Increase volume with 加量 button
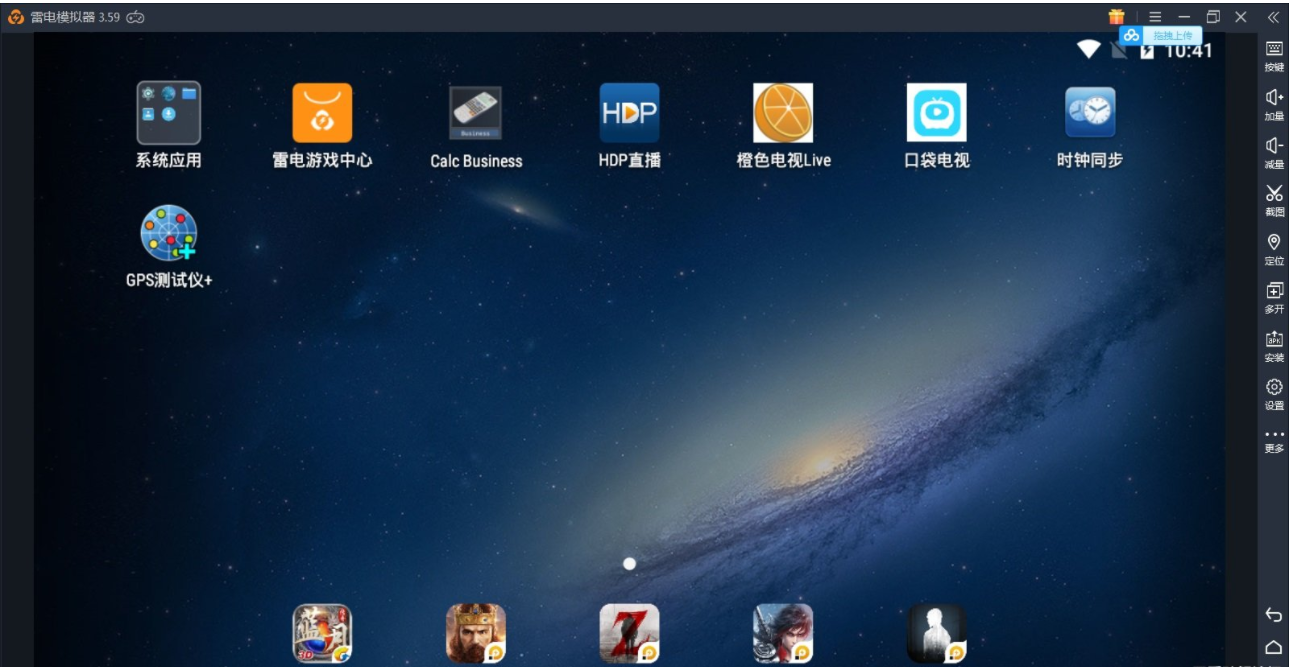 pos(1274,105)
